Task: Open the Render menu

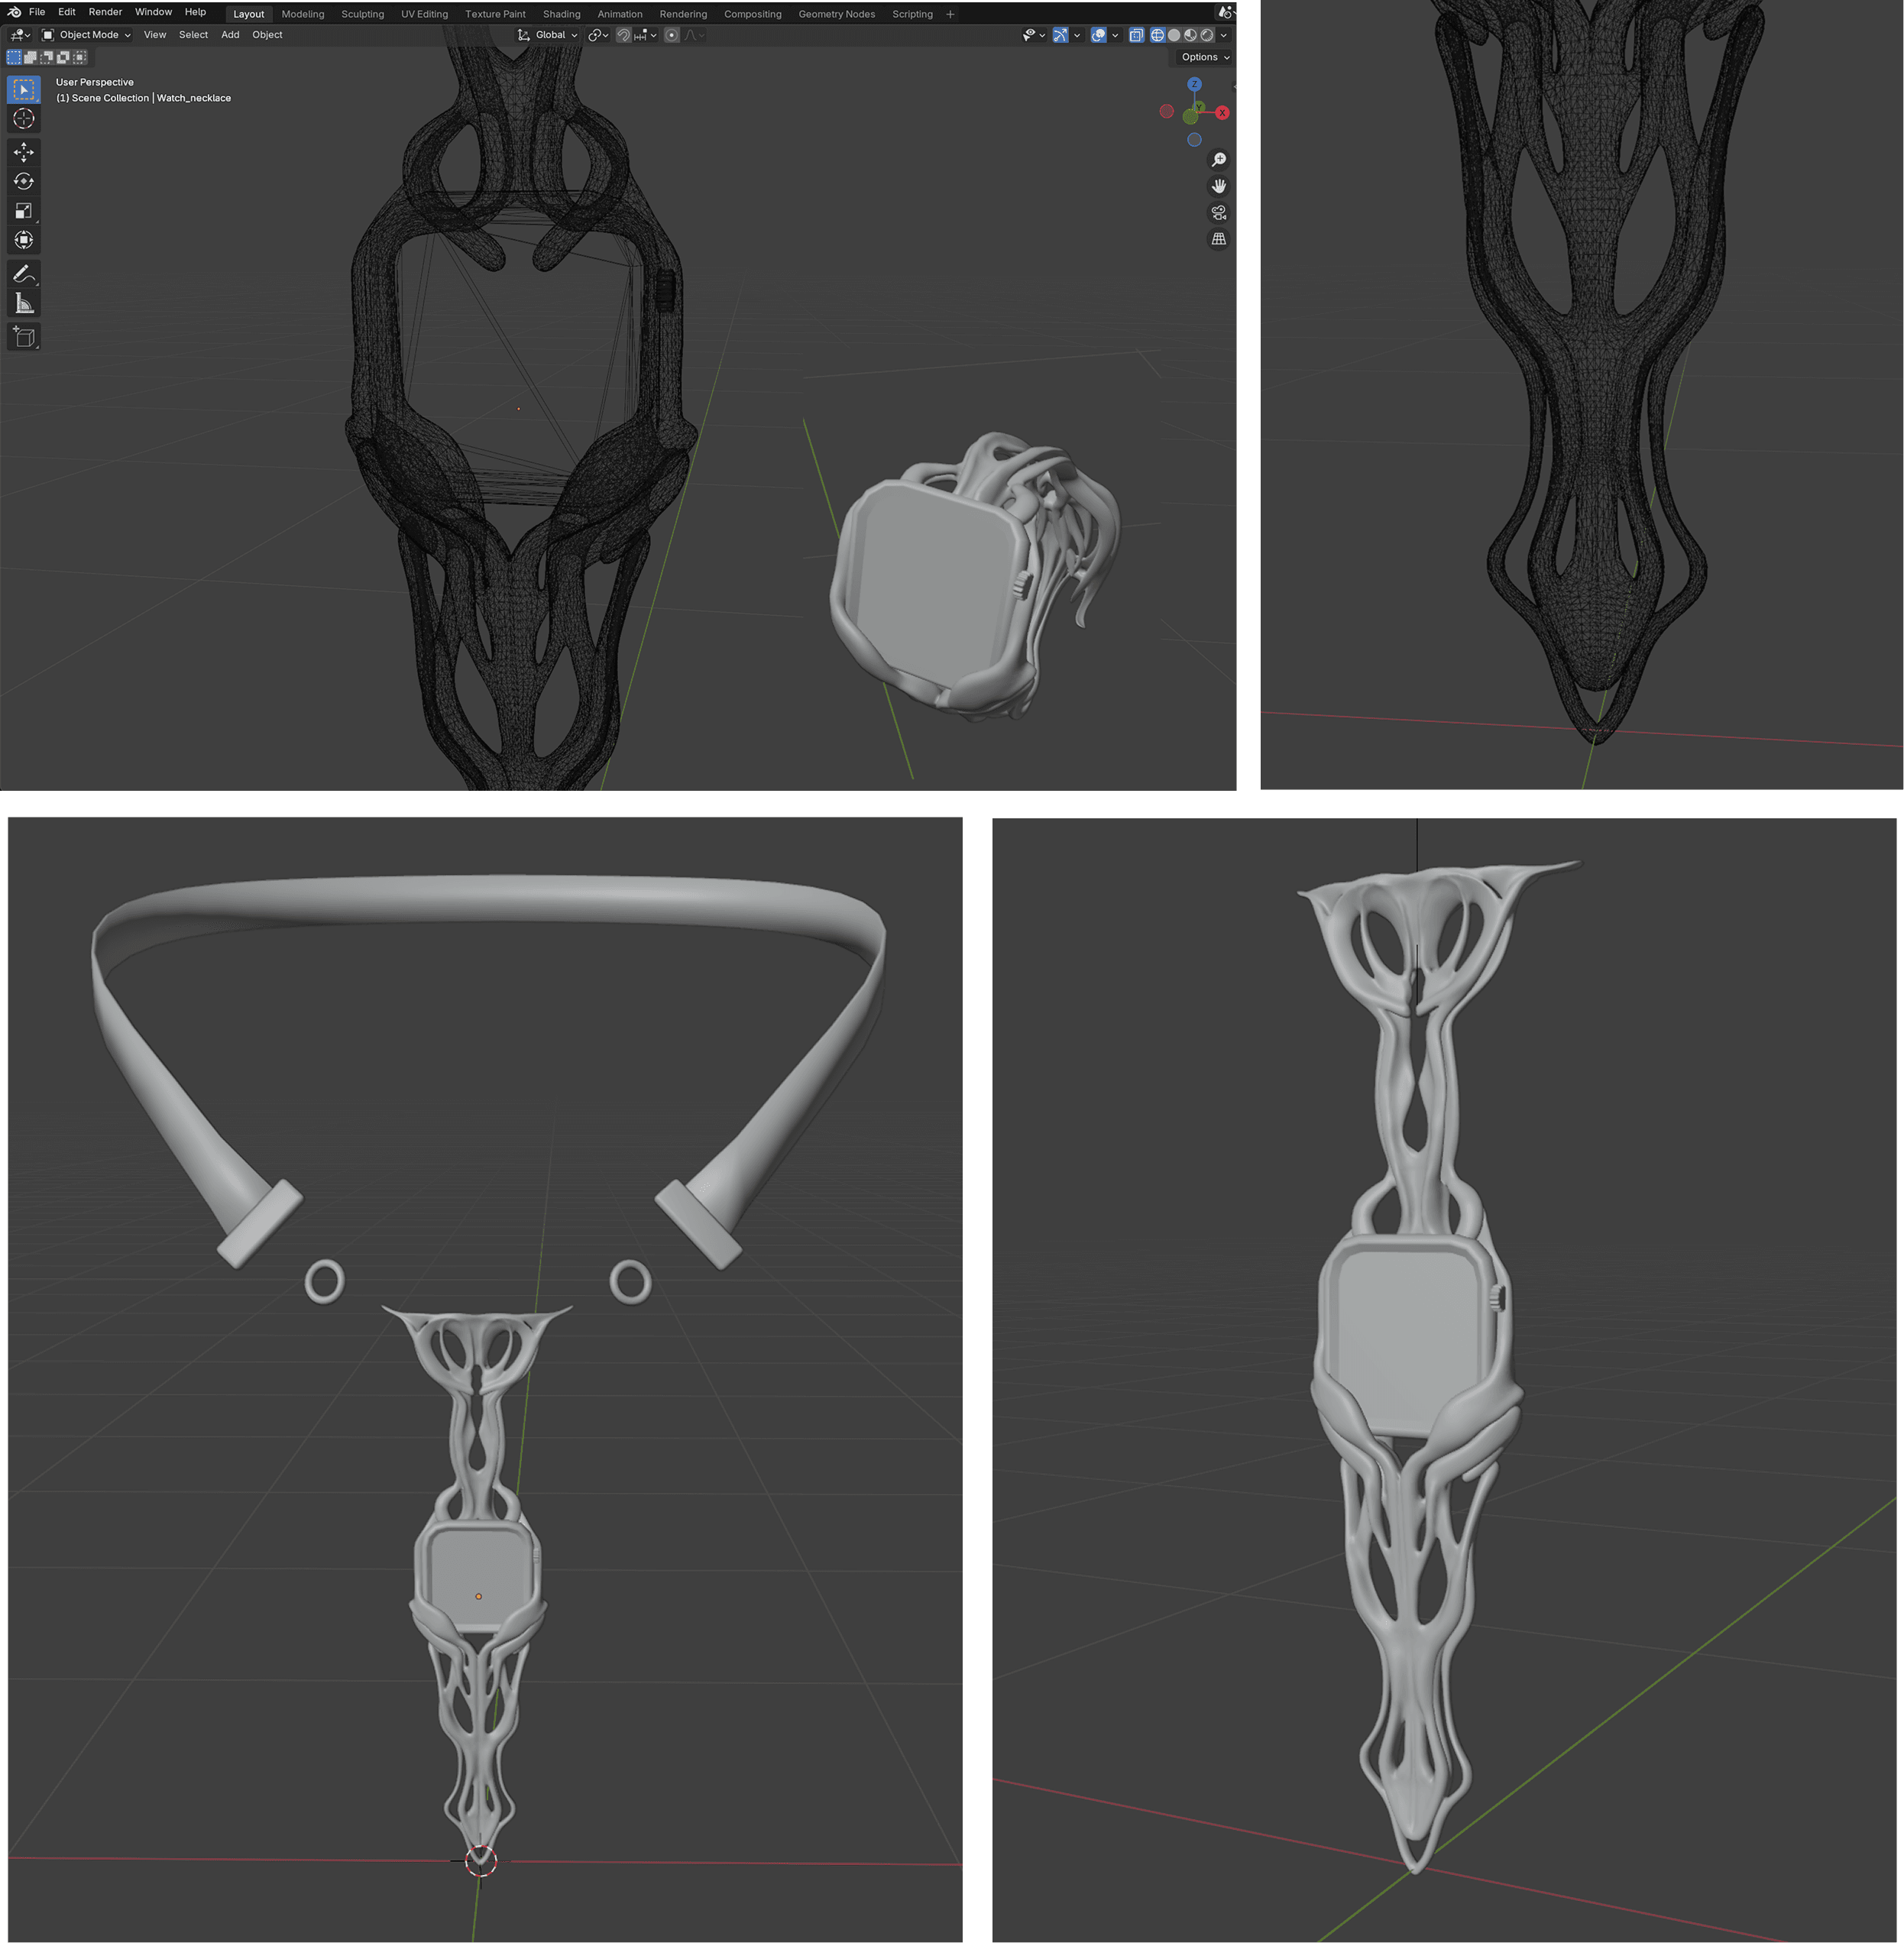Action: click(x=105, y=12)
